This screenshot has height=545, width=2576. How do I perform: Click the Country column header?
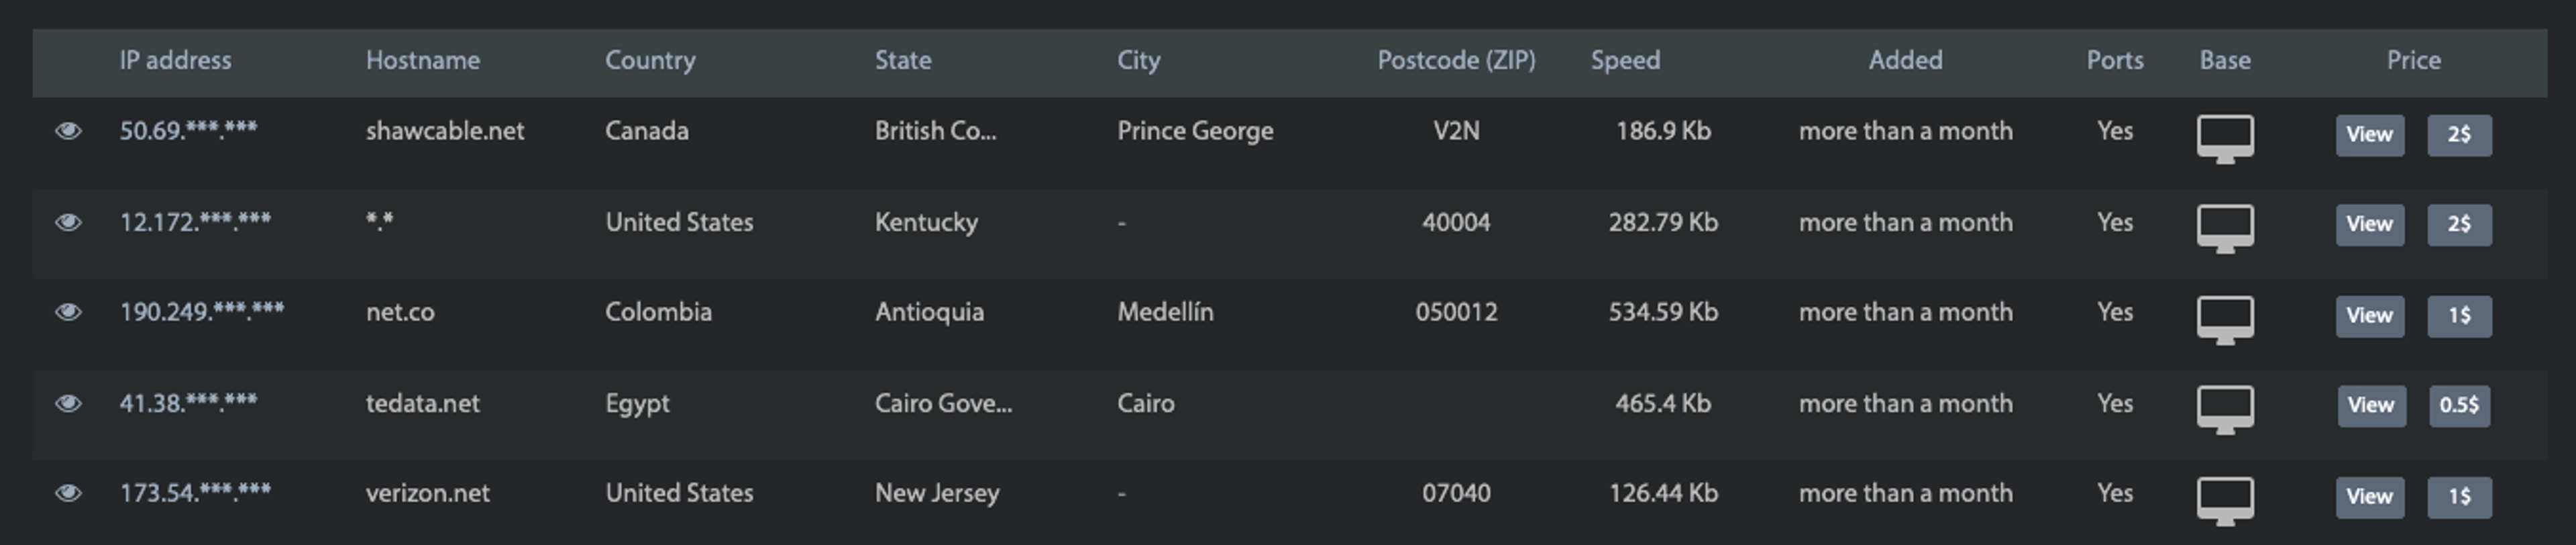(x=650, y=60)
